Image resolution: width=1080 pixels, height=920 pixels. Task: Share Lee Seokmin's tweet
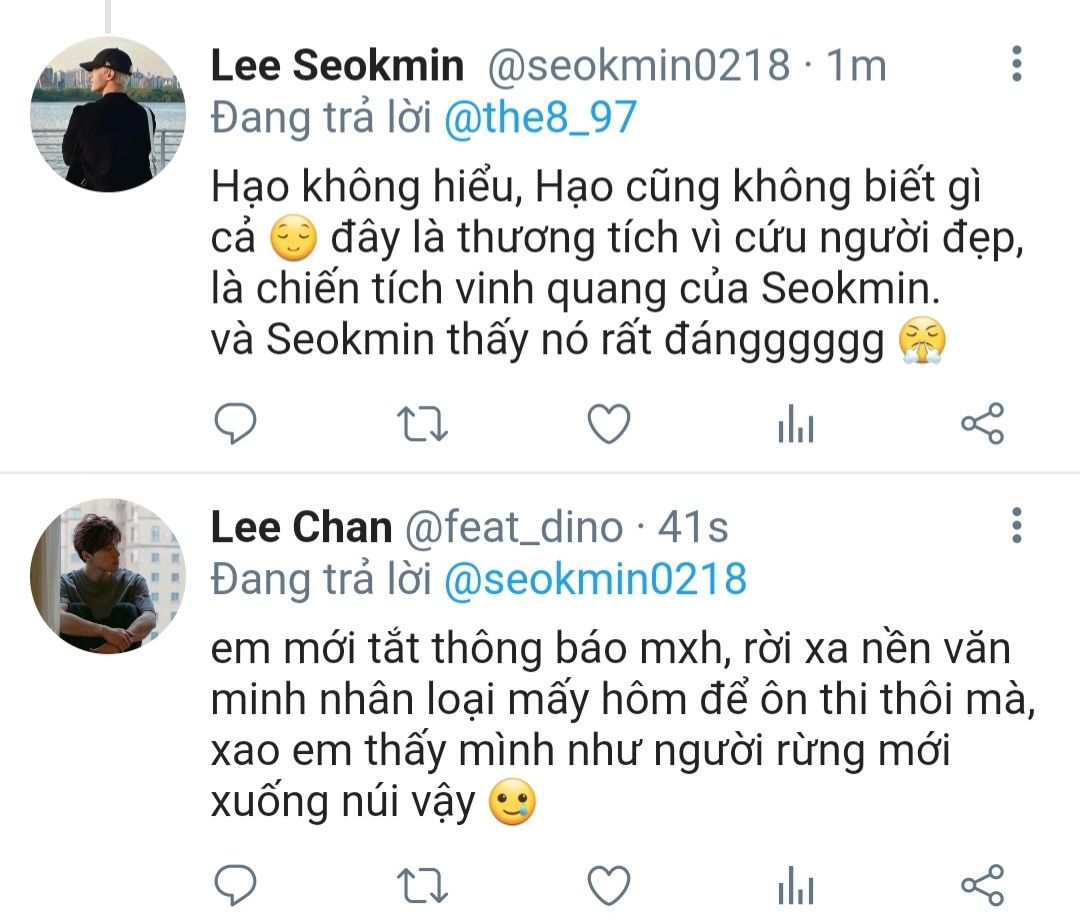(983, 423)
